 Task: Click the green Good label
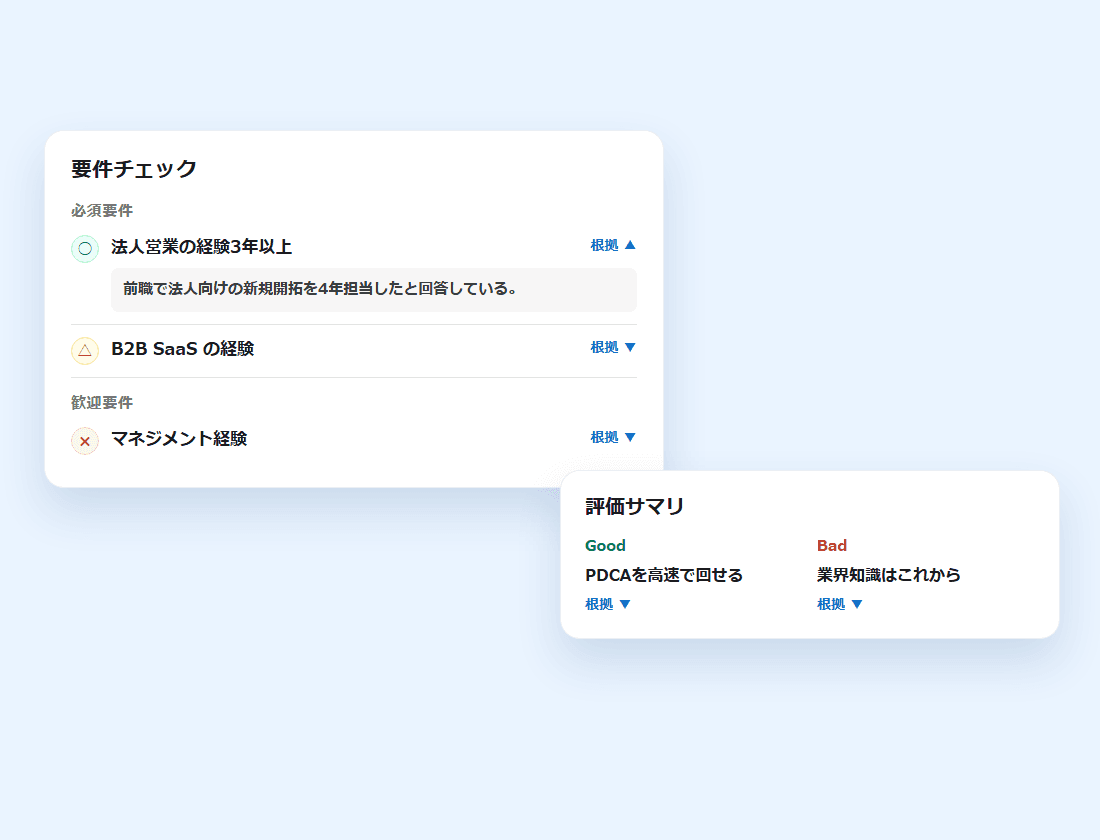(x=605, y=545)
